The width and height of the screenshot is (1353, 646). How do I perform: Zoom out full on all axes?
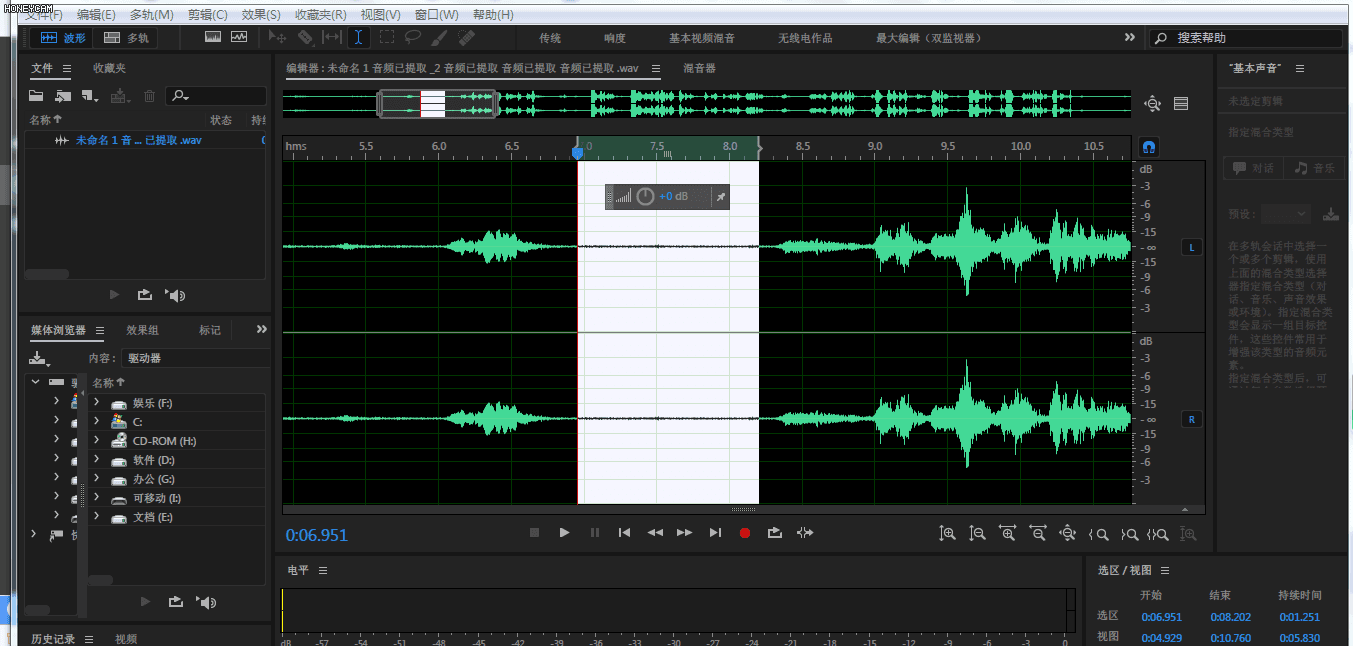pos(1067,533)
